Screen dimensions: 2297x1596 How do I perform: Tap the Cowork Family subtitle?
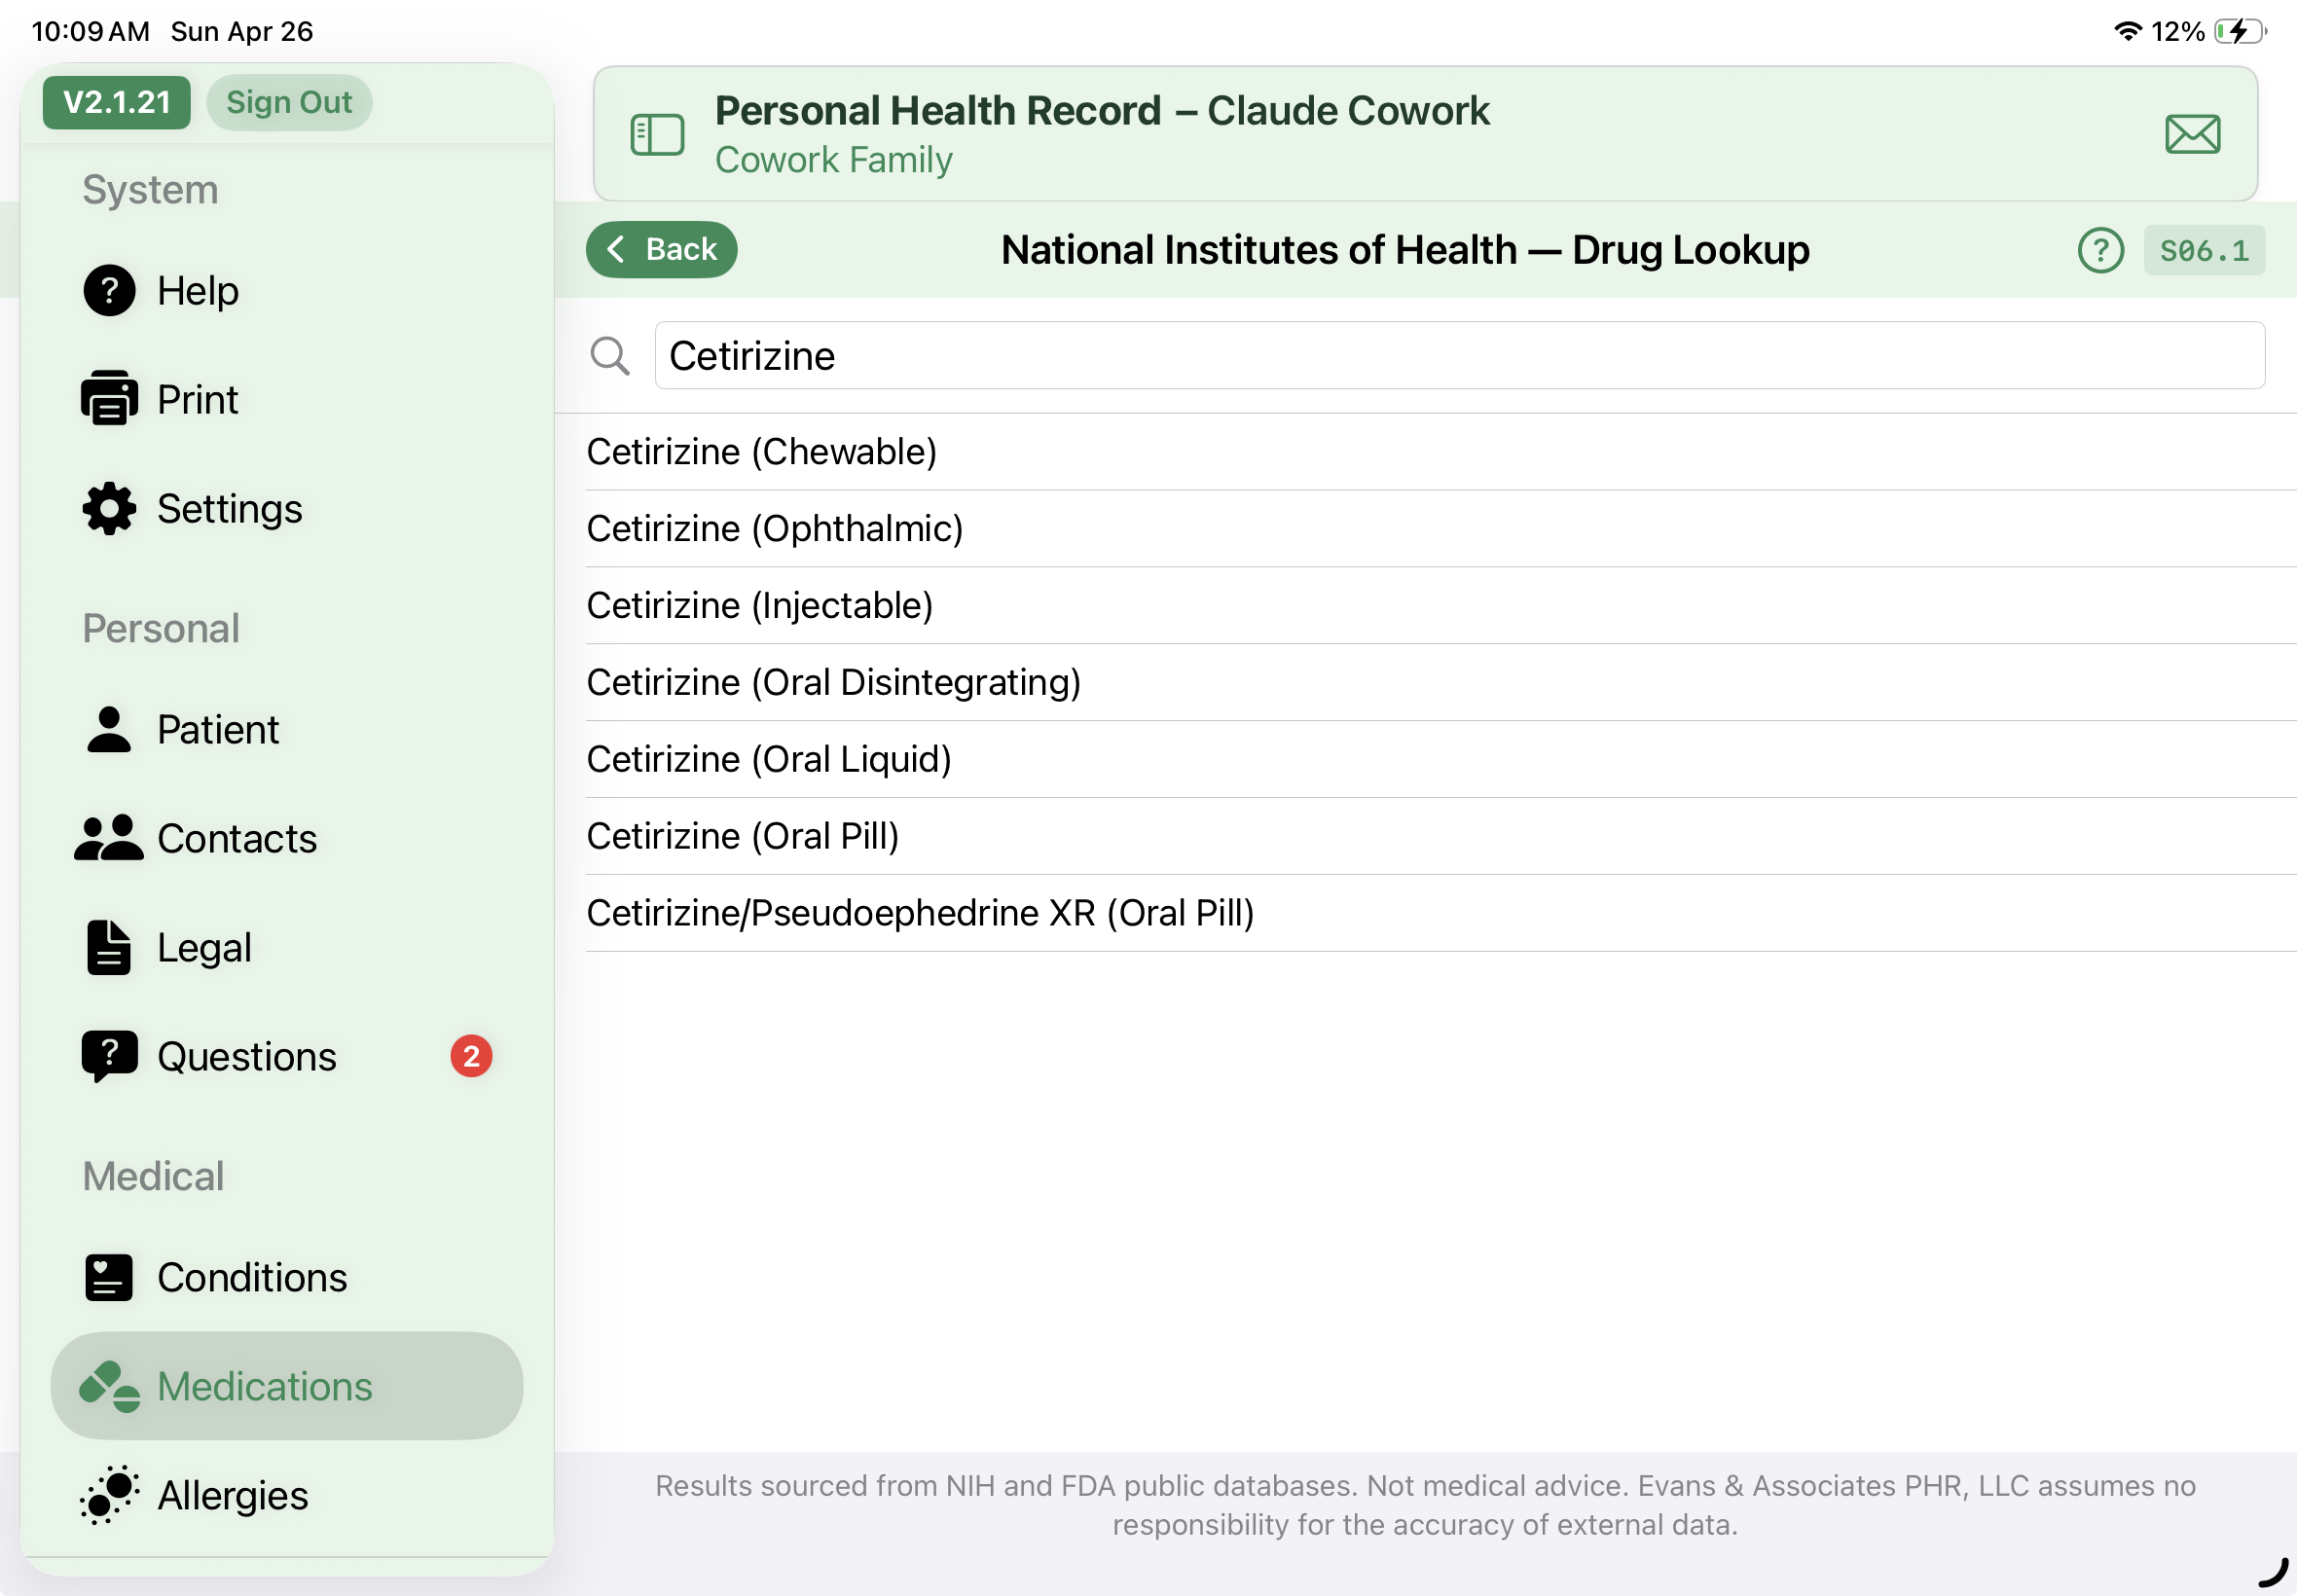[833, 160]
